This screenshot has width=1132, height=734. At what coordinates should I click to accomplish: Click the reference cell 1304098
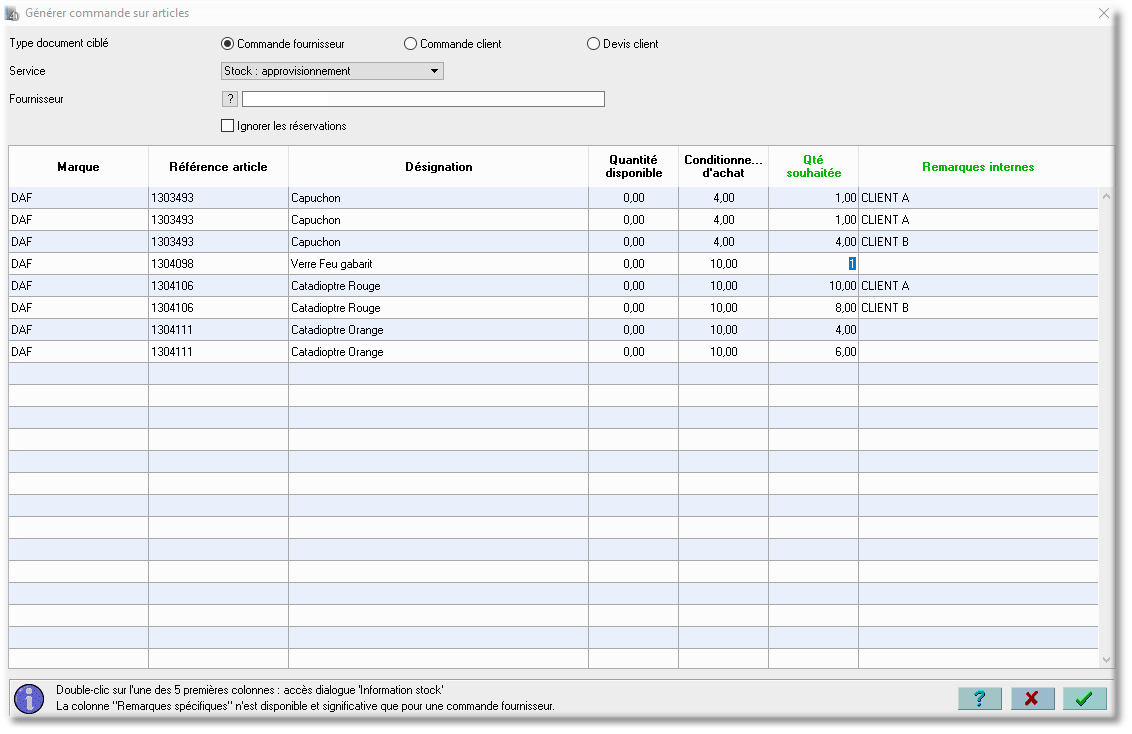[x=218, y=264]
